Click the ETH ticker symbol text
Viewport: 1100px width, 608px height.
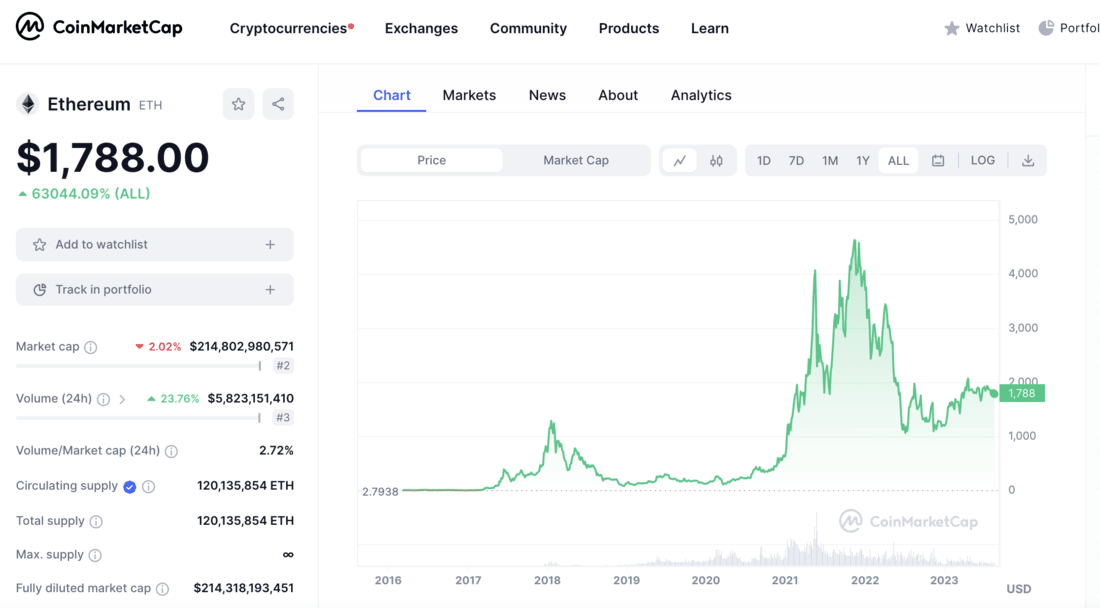tap(150, 105)
